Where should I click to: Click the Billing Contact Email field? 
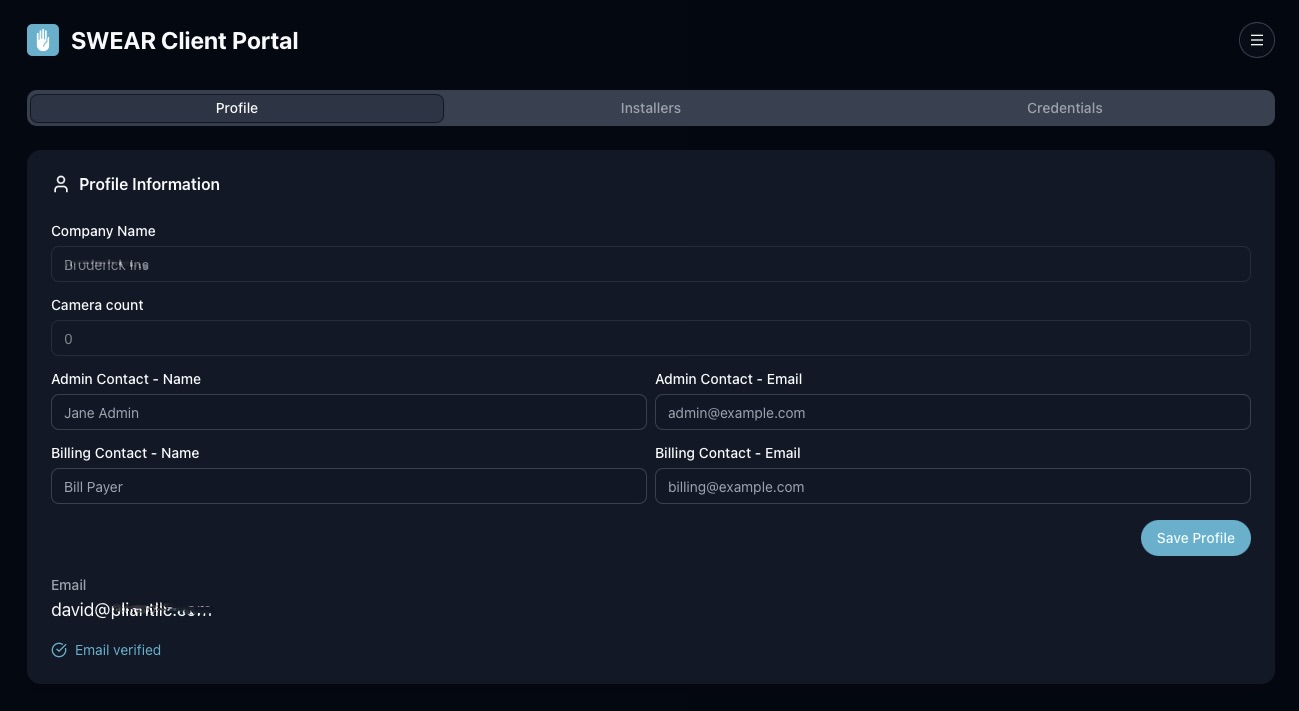(952, 486)
